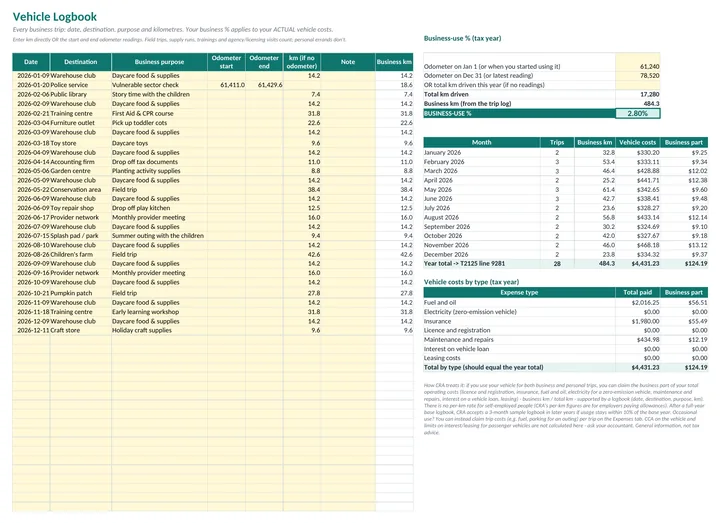Click the January 2026 month row
The height and width of the screenshot is (523, 720).
click(565, 152)
